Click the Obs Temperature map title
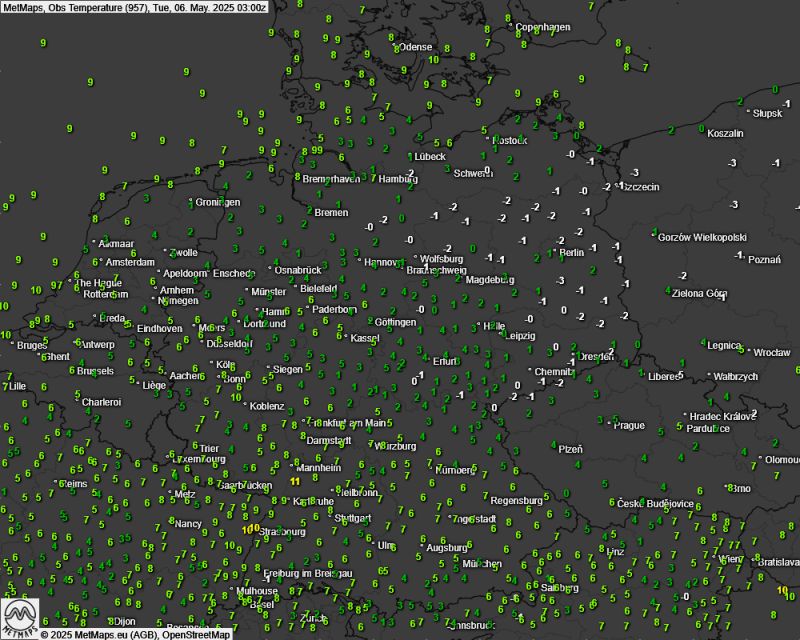This screenshot has width=800, height=640. (x=134, y=7)
